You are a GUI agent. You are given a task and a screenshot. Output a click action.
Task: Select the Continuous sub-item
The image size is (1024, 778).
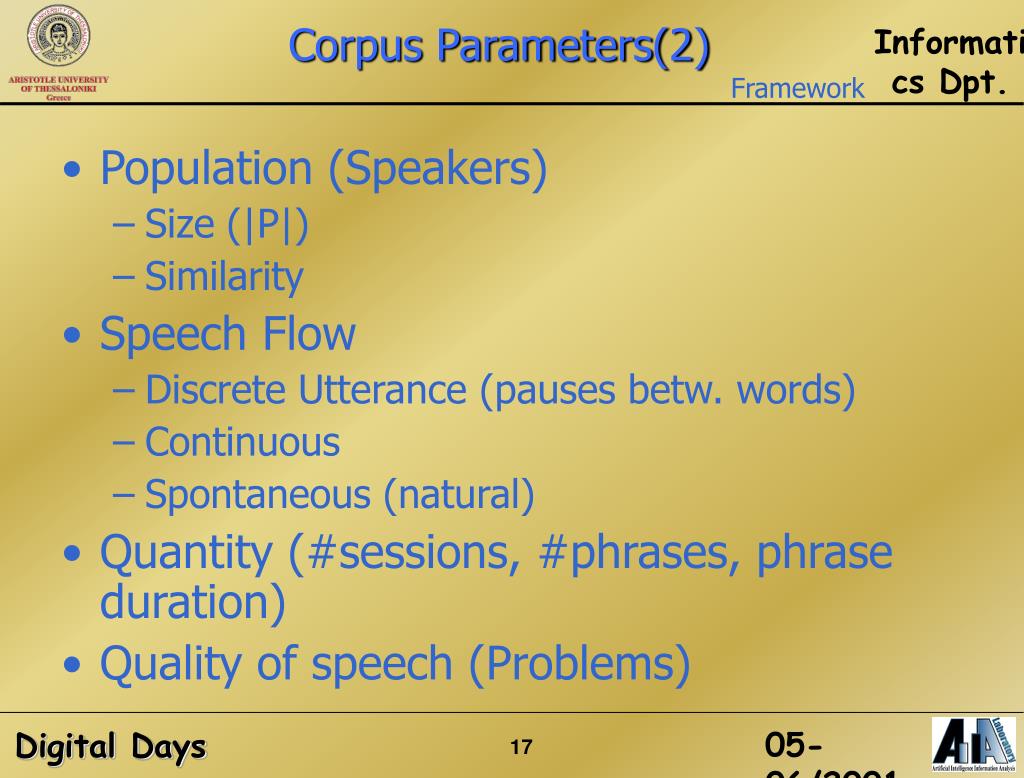click(242, 442)
